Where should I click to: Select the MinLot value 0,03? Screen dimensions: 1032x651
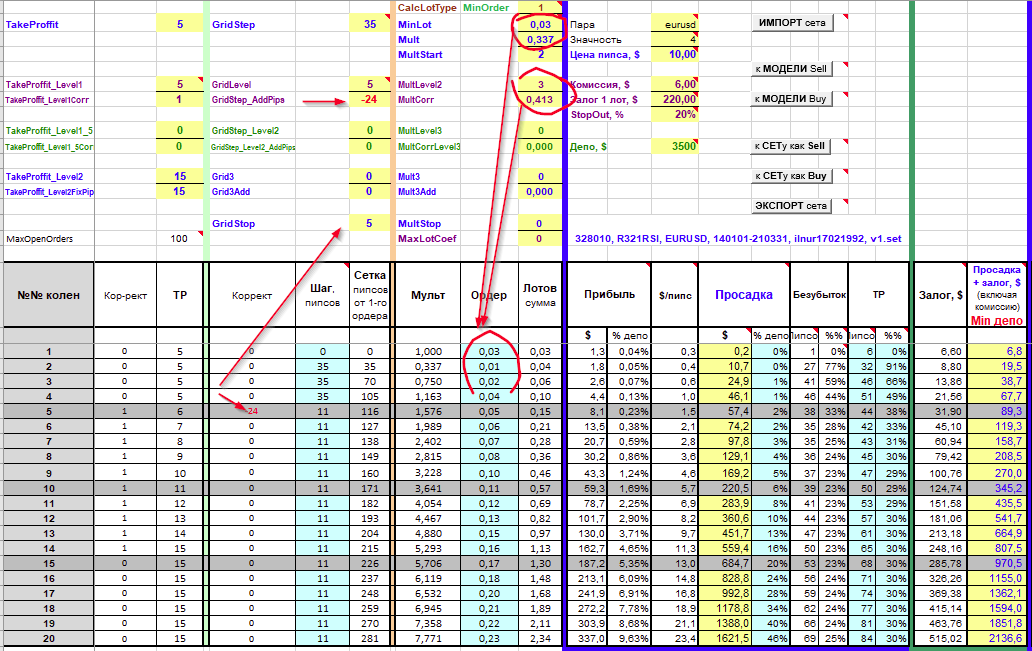pyautogui.click(x=540, y=24)
